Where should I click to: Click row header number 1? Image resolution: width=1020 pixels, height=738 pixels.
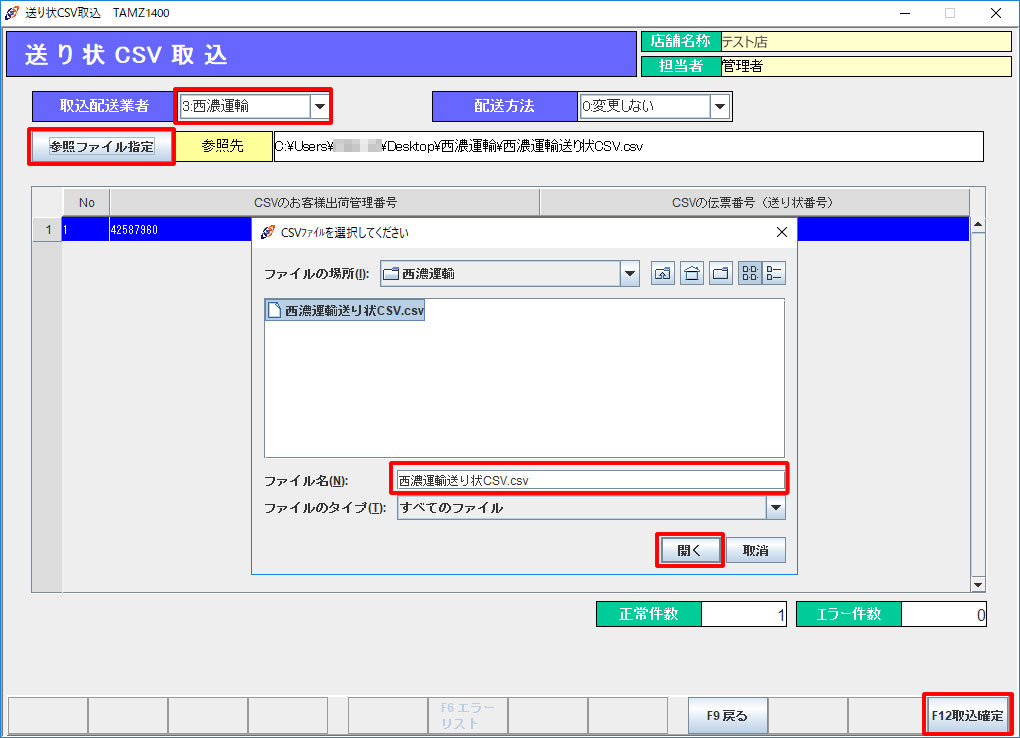(48, 230)
